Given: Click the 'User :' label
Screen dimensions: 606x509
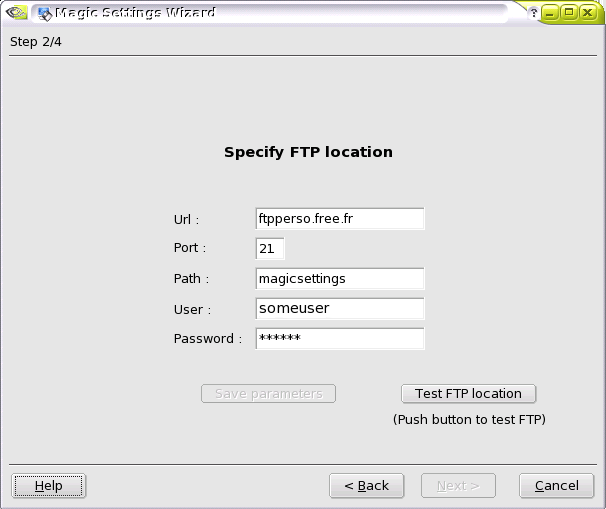Looking at the screenshot, I should click(x=192, y=310).
